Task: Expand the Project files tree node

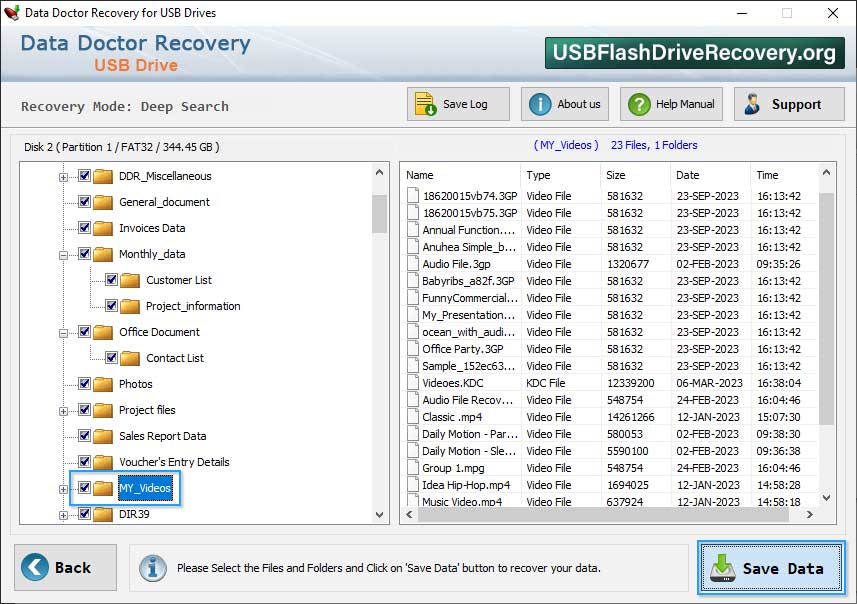Action: pos(63,411)
